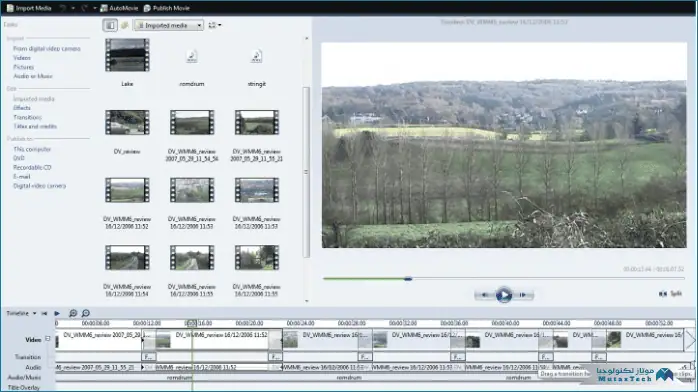
Task: Step to Next Frame in preview
Action: (523, 295)
